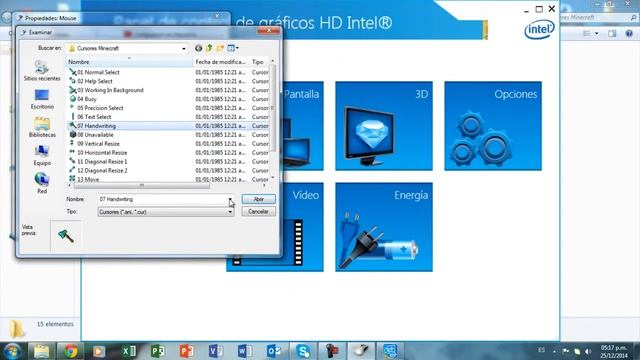Open Skype from the taskbar

pyautogui.click(x=303, y=351)
